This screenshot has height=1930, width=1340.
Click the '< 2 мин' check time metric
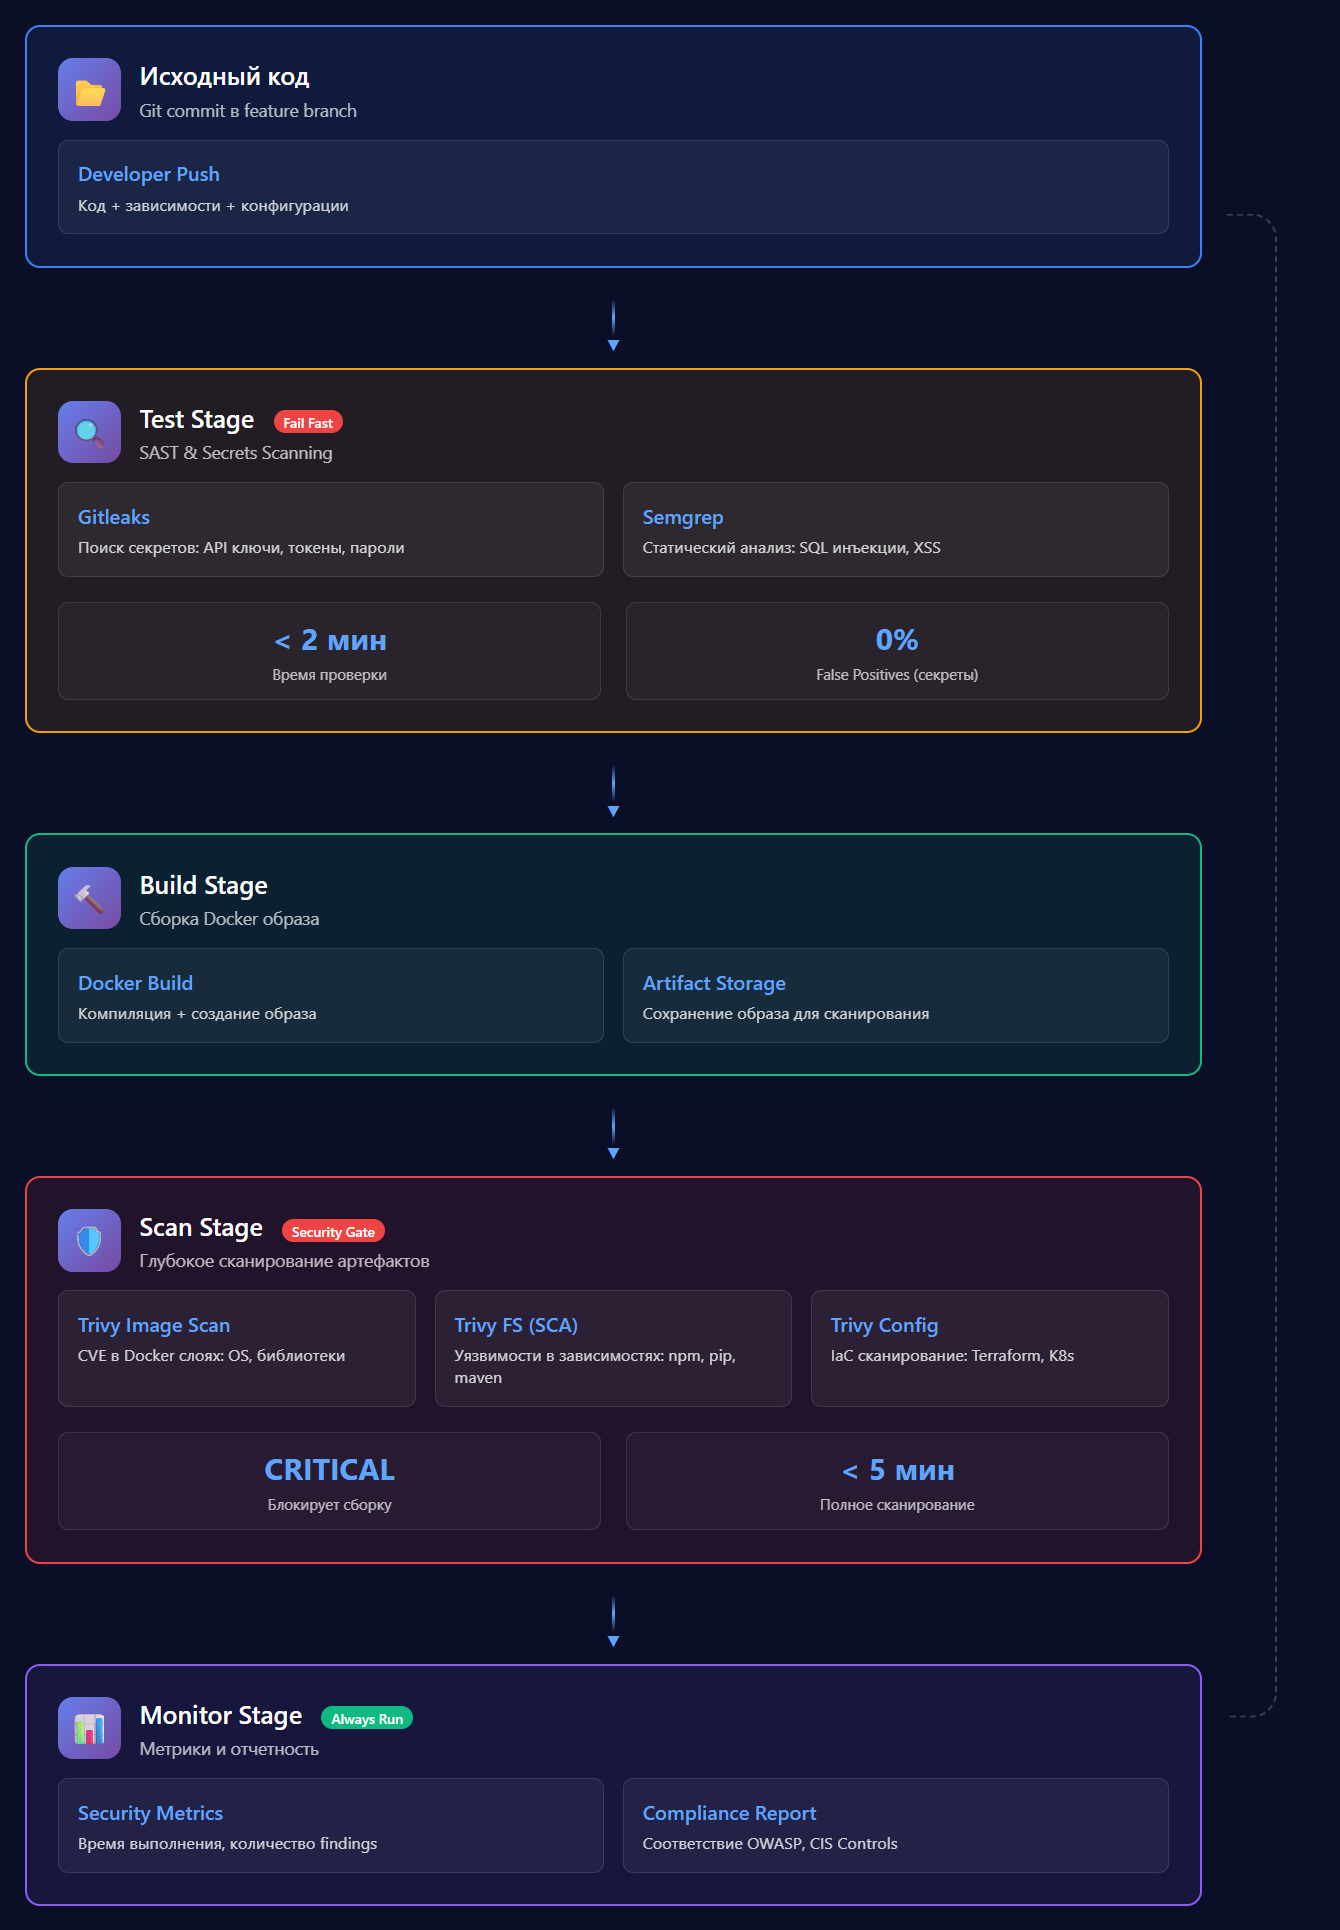click(330, 651)
